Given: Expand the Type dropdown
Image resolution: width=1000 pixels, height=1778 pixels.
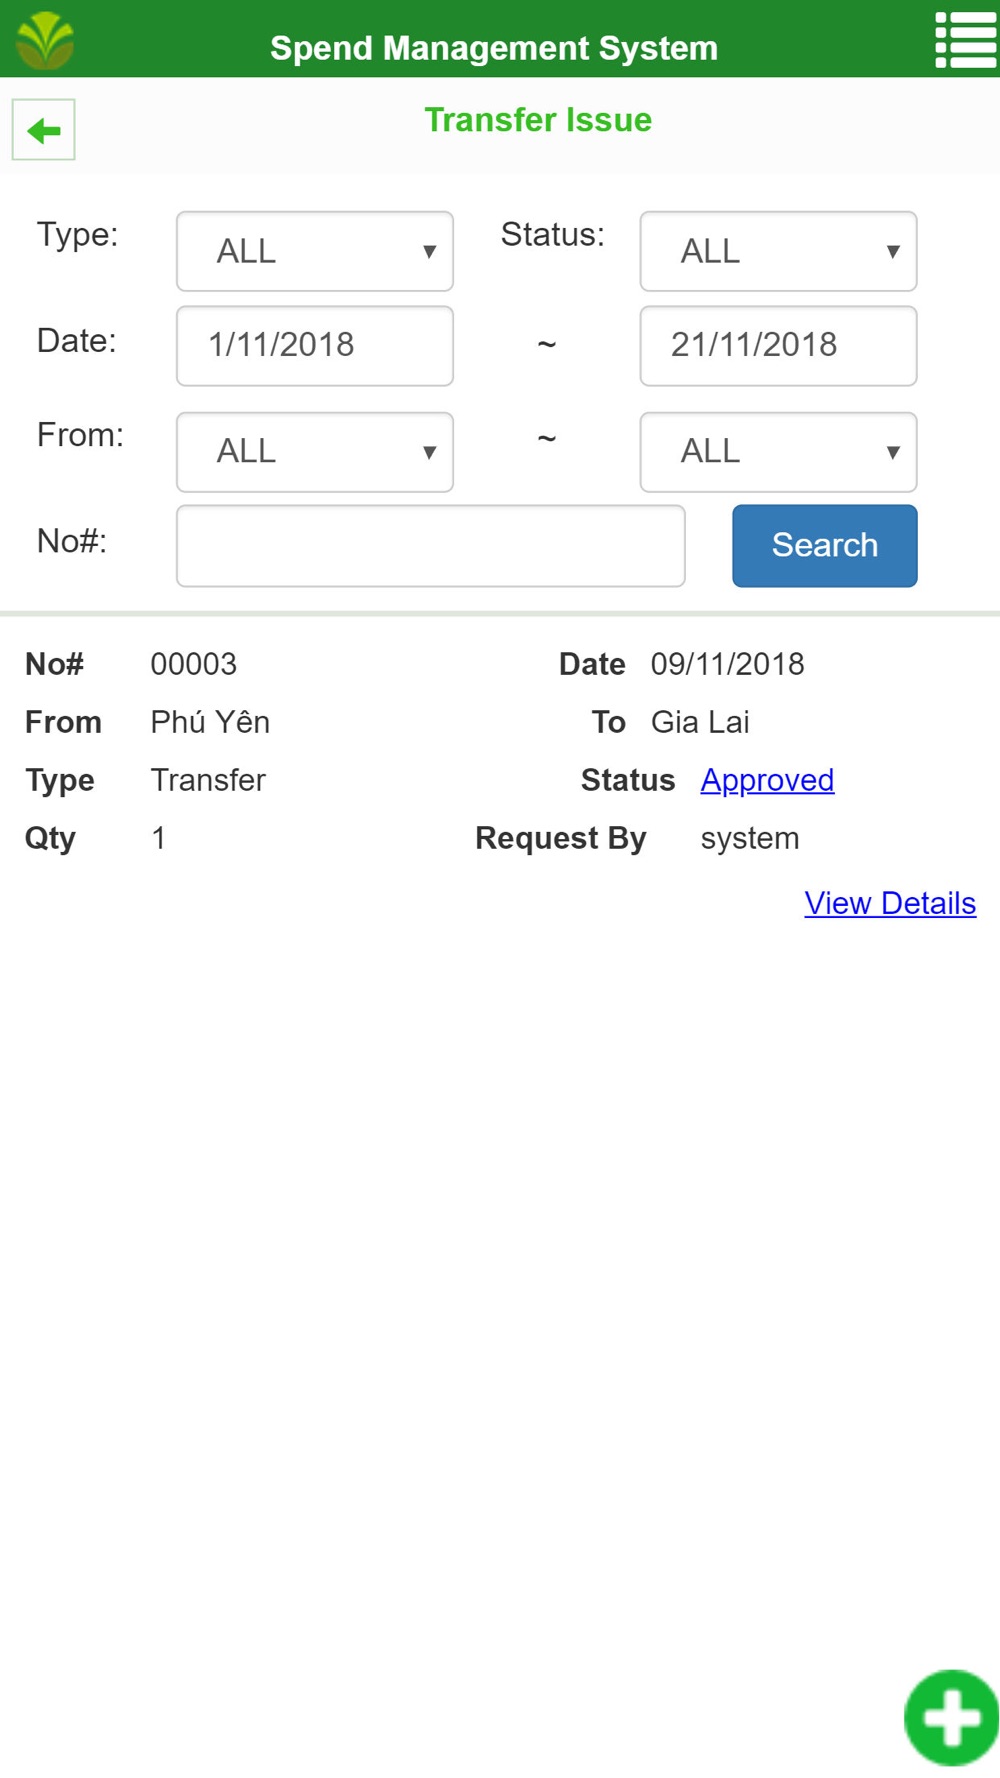Looking at the screenshot, I should tap(315, 251).
